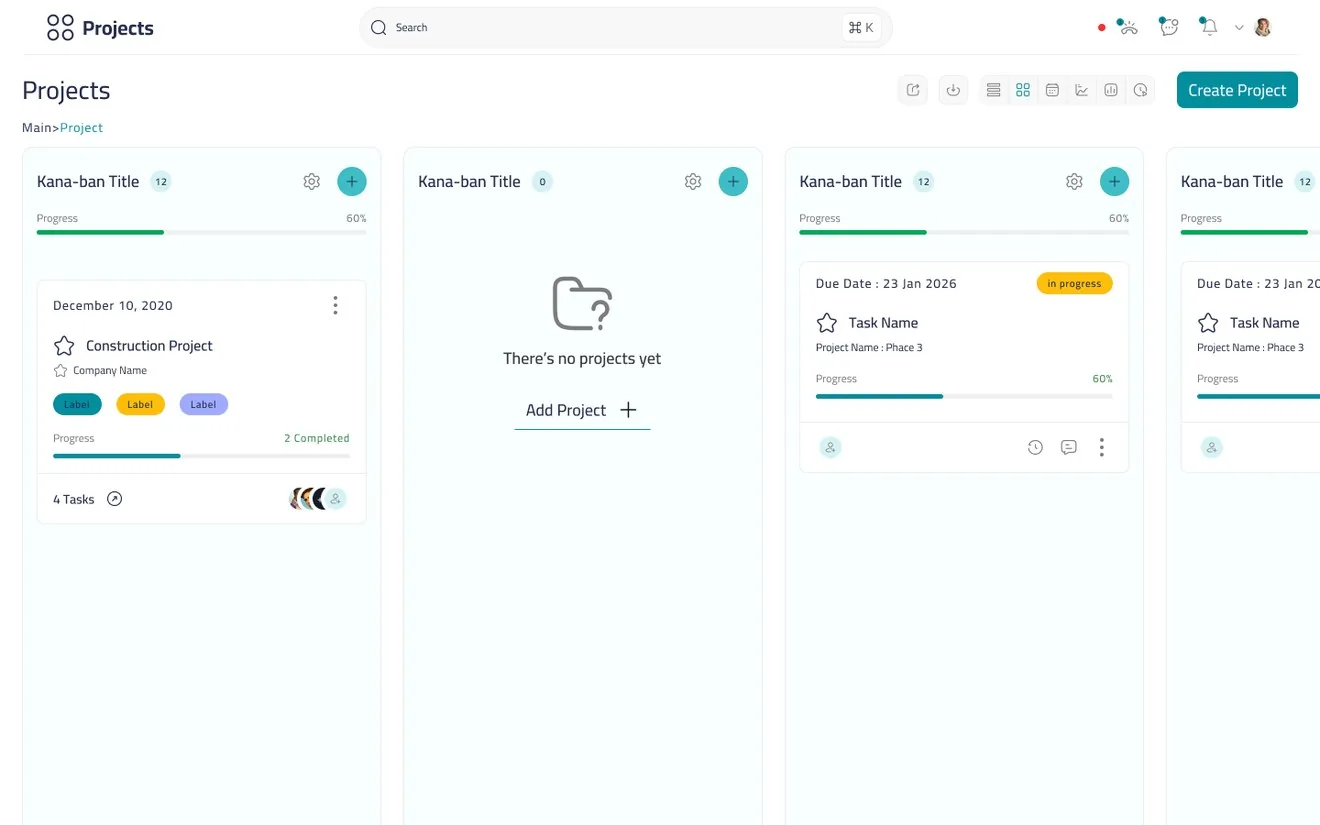1320x825 pixels.
Task: Open gear settings of the empty column
Action: pyautogui.click(x=693, y=181)
